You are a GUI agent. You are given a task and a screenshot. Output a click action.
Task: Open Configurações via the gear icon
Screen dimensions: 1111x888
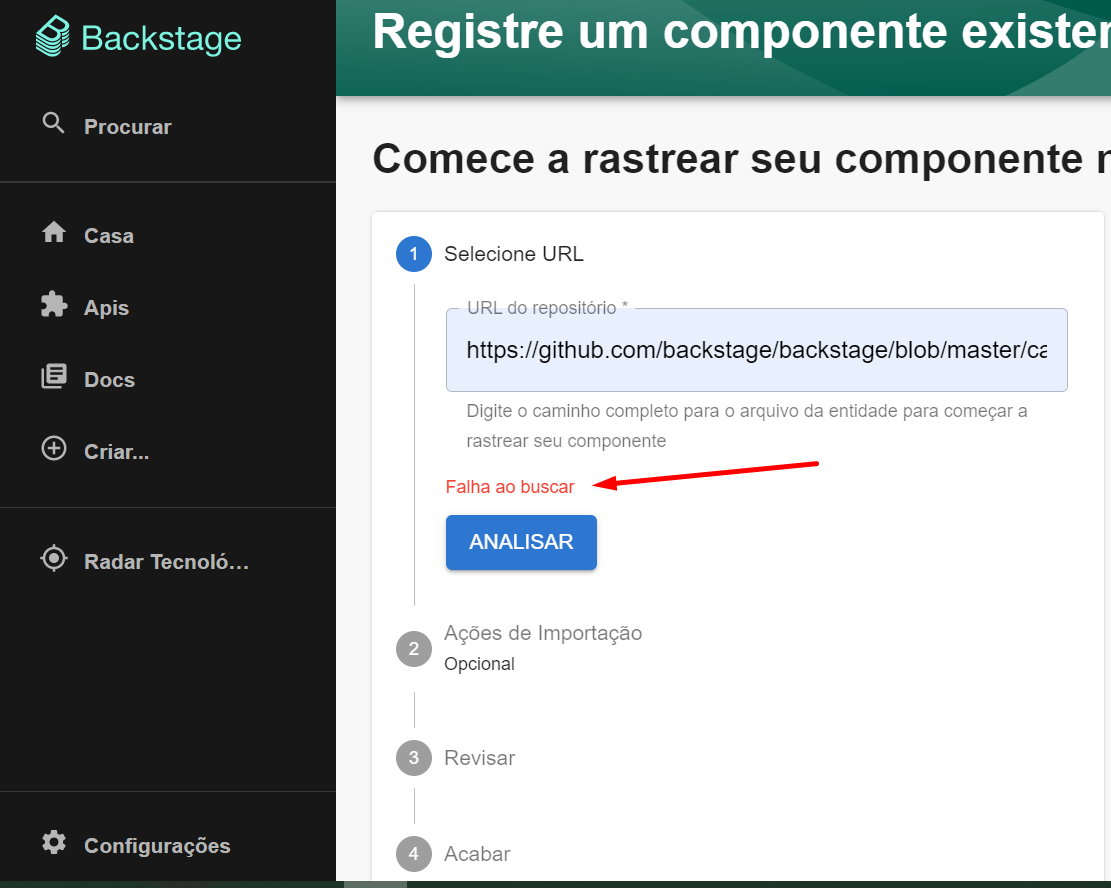(x=54, y=843)
